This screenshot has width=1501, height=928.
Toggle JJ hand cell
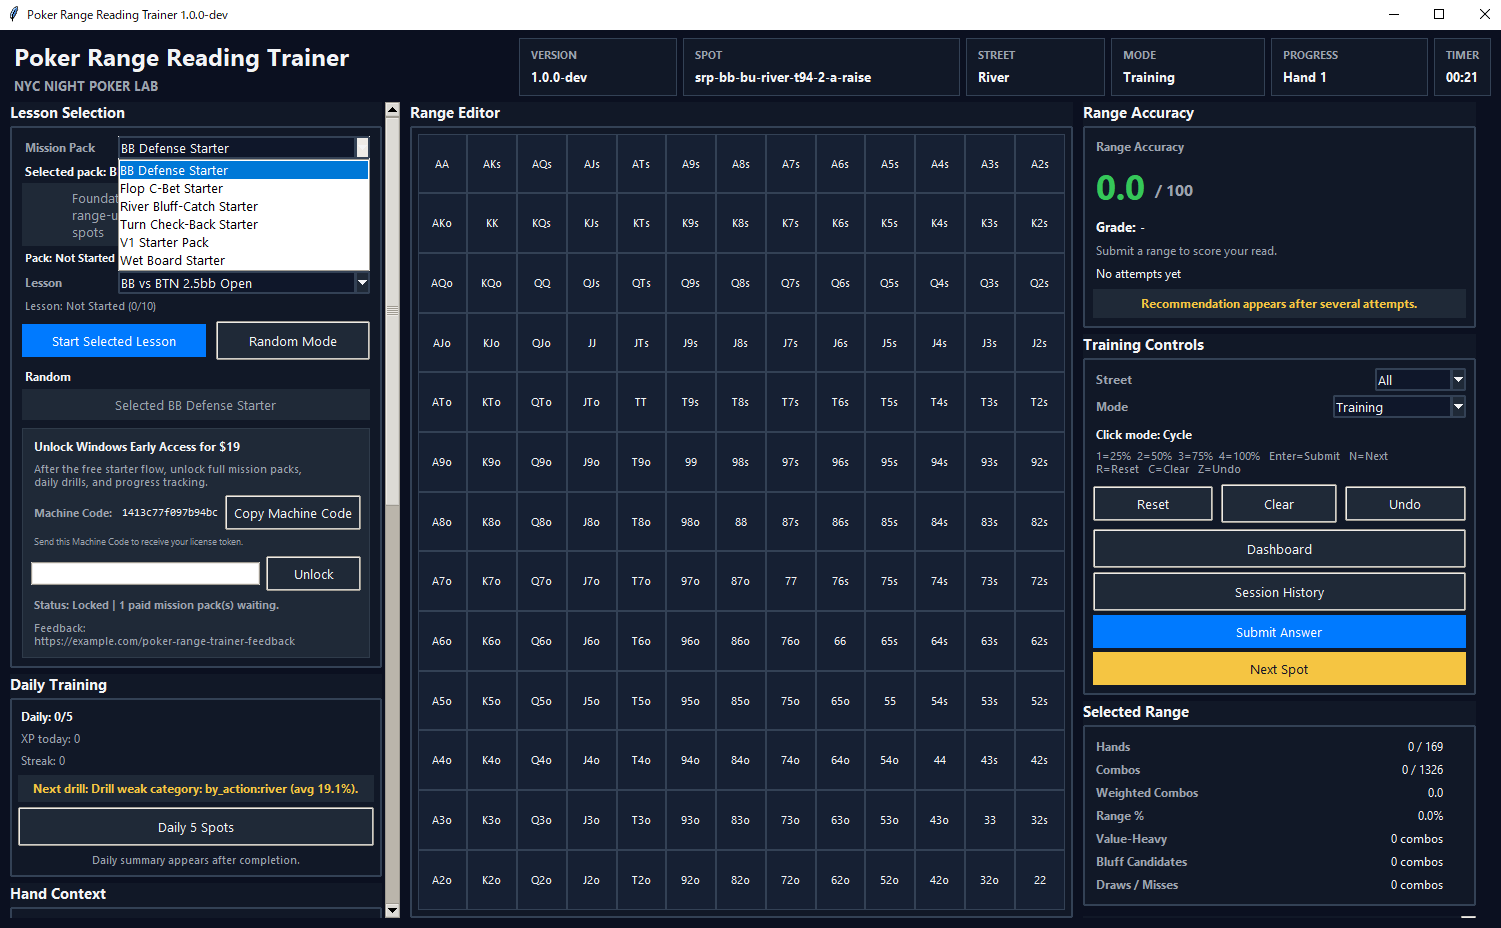(x=592, y=343)
